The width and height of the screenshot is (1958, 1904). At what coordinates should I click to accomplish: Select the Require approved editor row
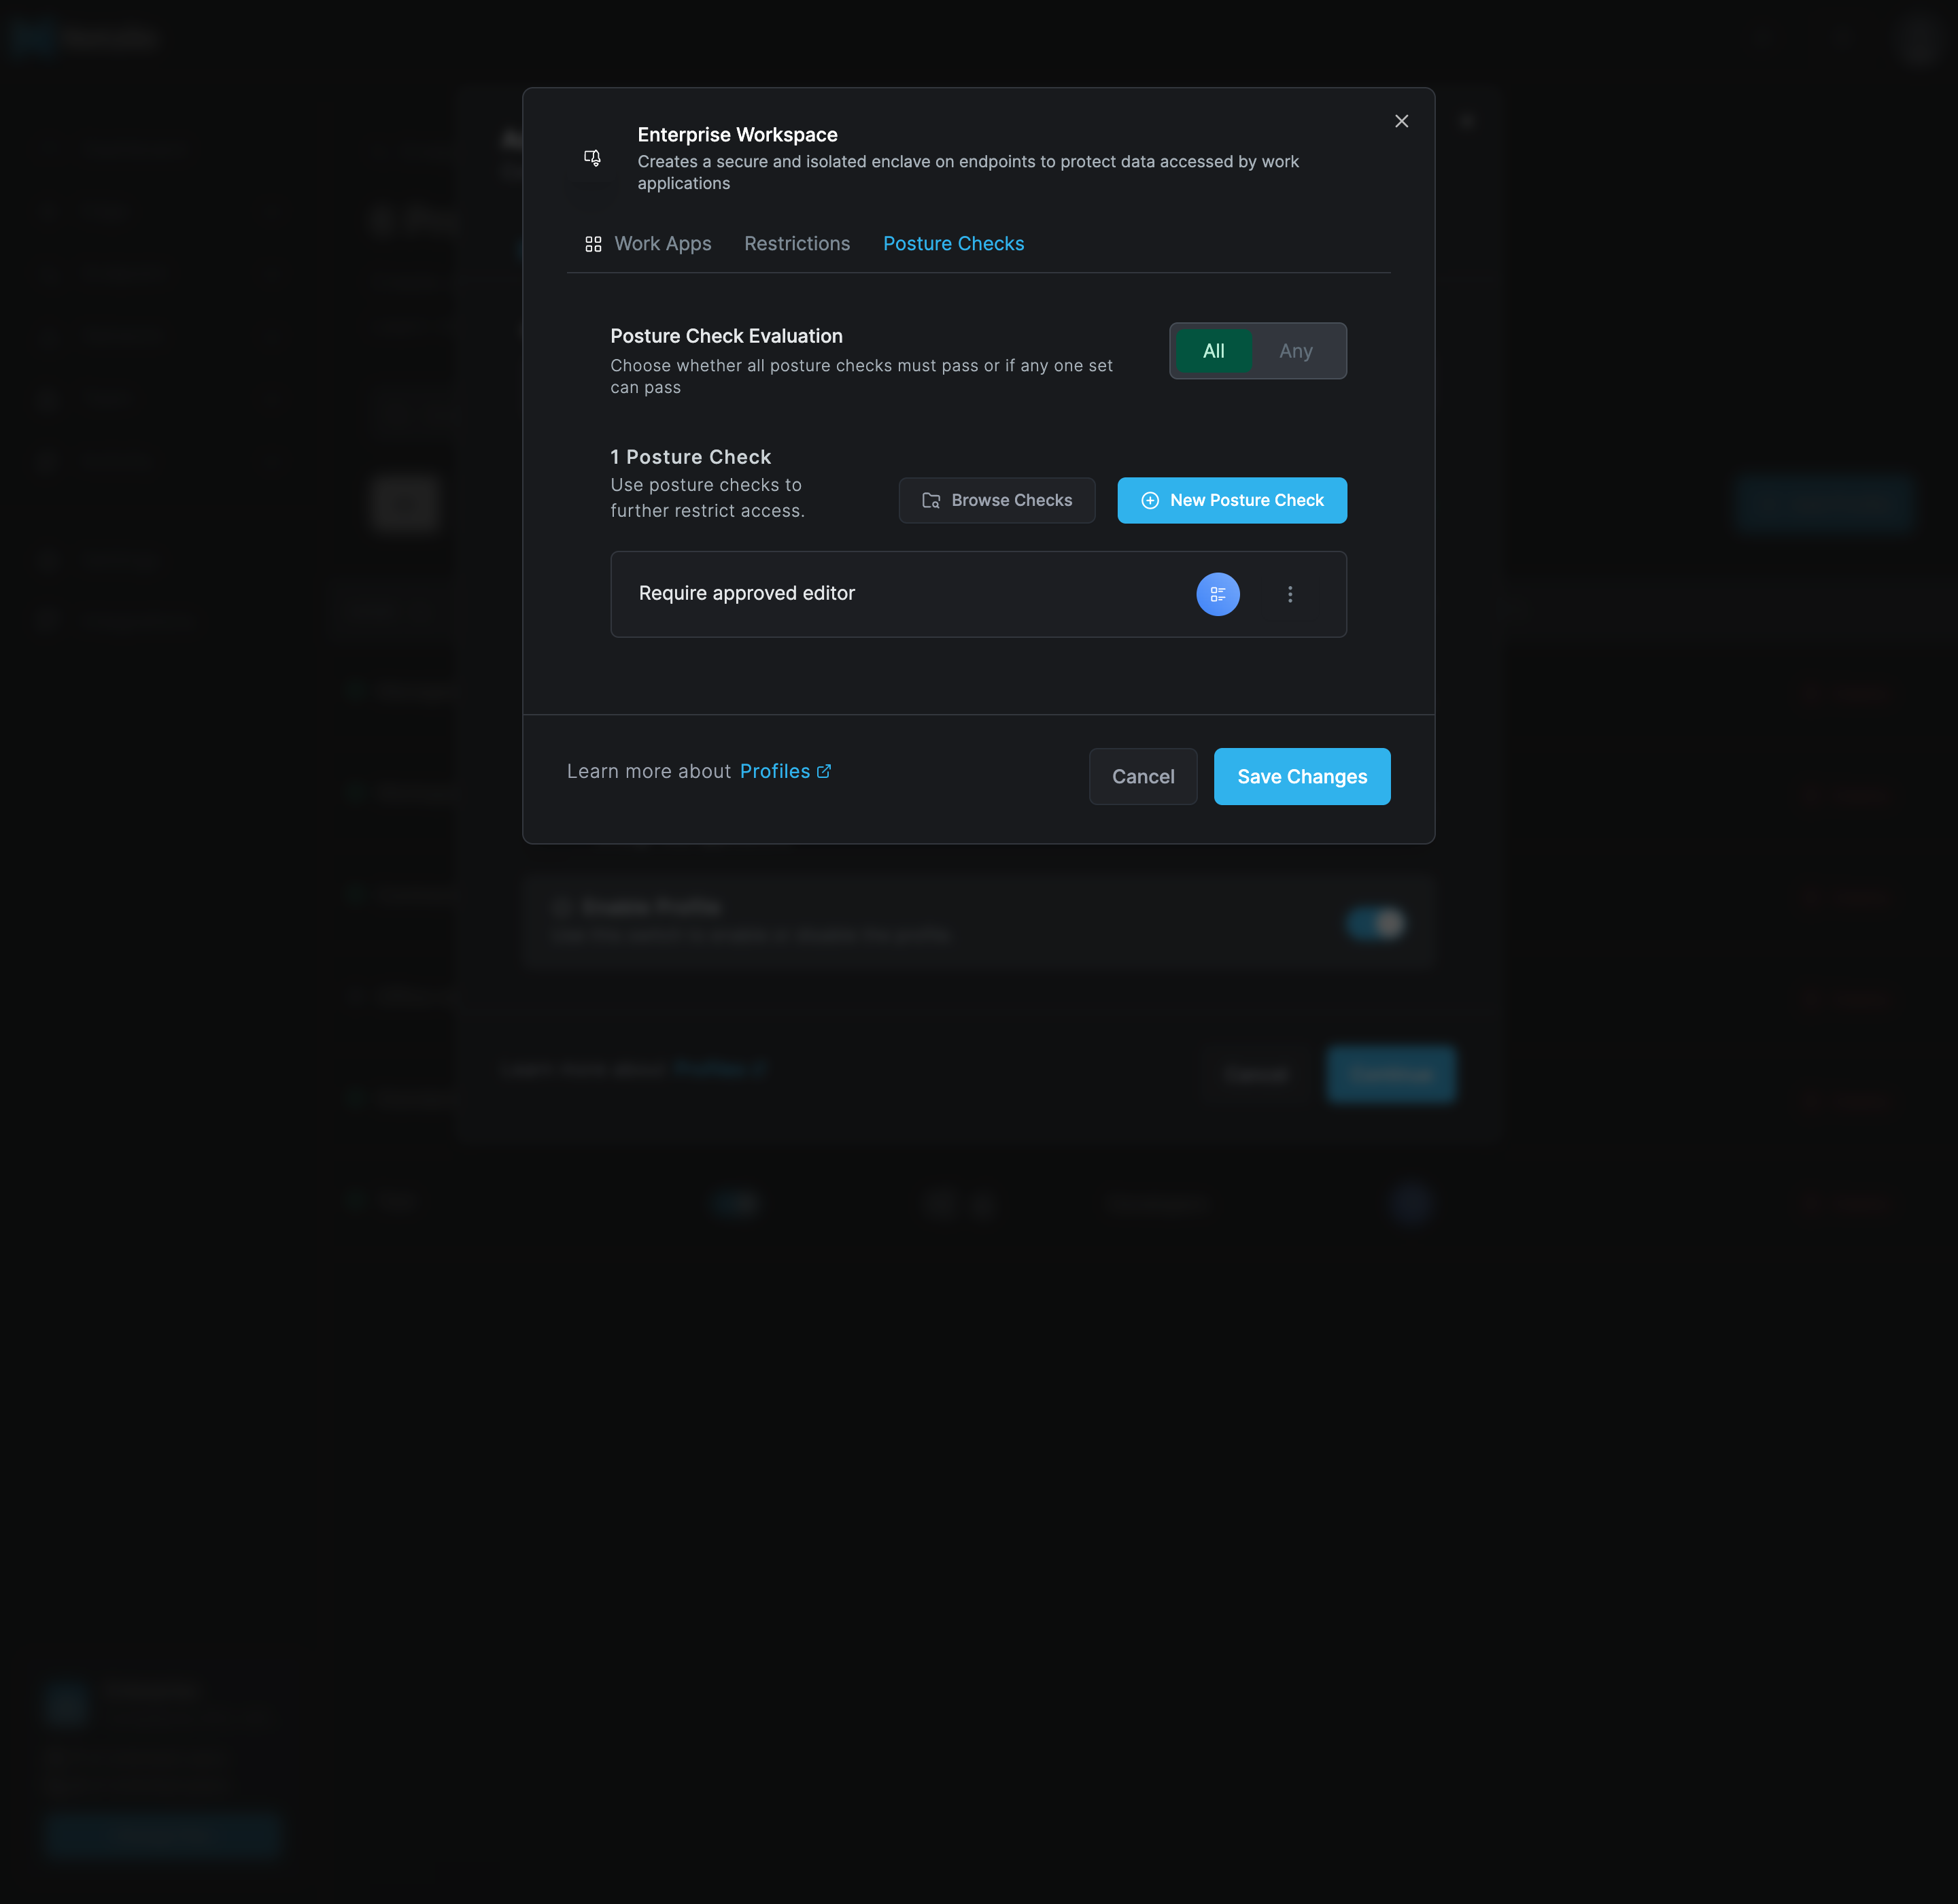[978, 594]
